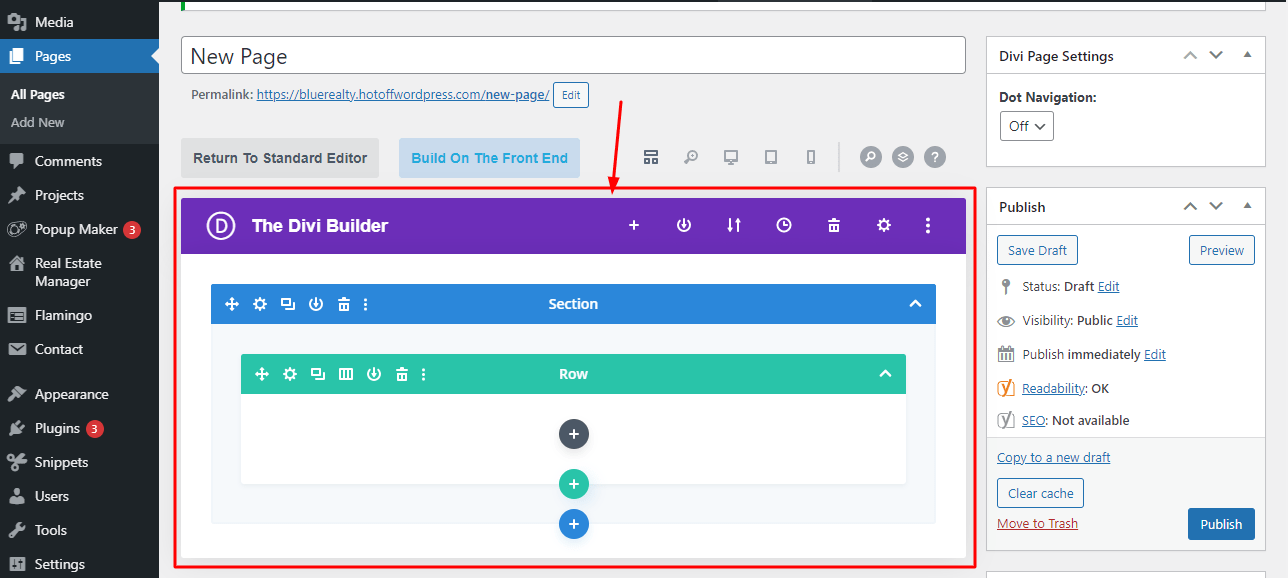Click the Move to Trash link
1288x578 pixels.
tap(1037, 523)
